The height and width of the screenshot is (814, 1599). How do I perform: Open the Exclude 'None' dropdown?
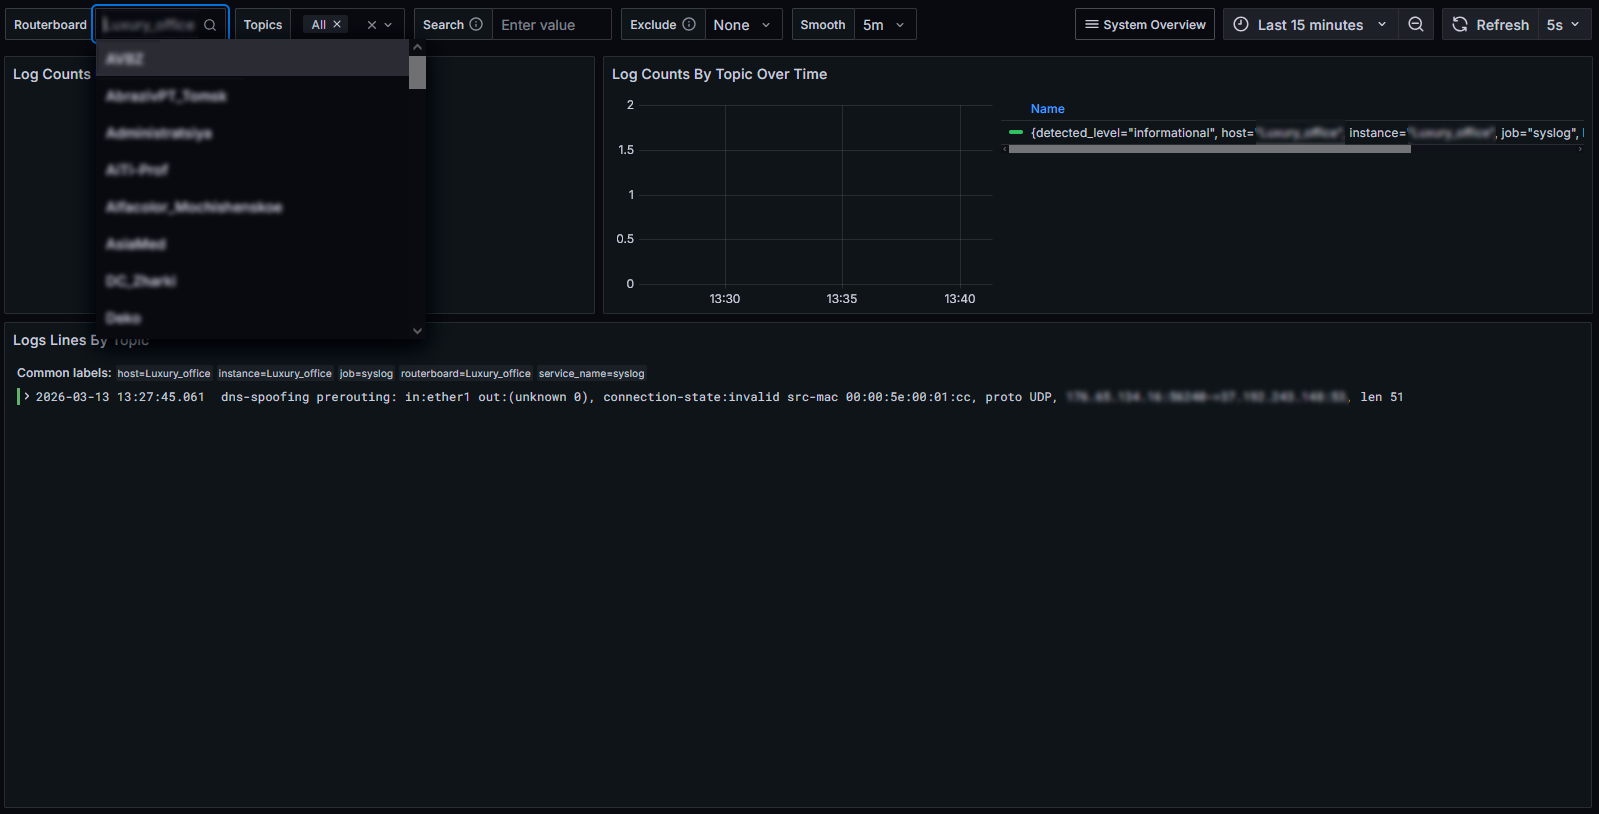pyautogui.click(x=742, y=25)
